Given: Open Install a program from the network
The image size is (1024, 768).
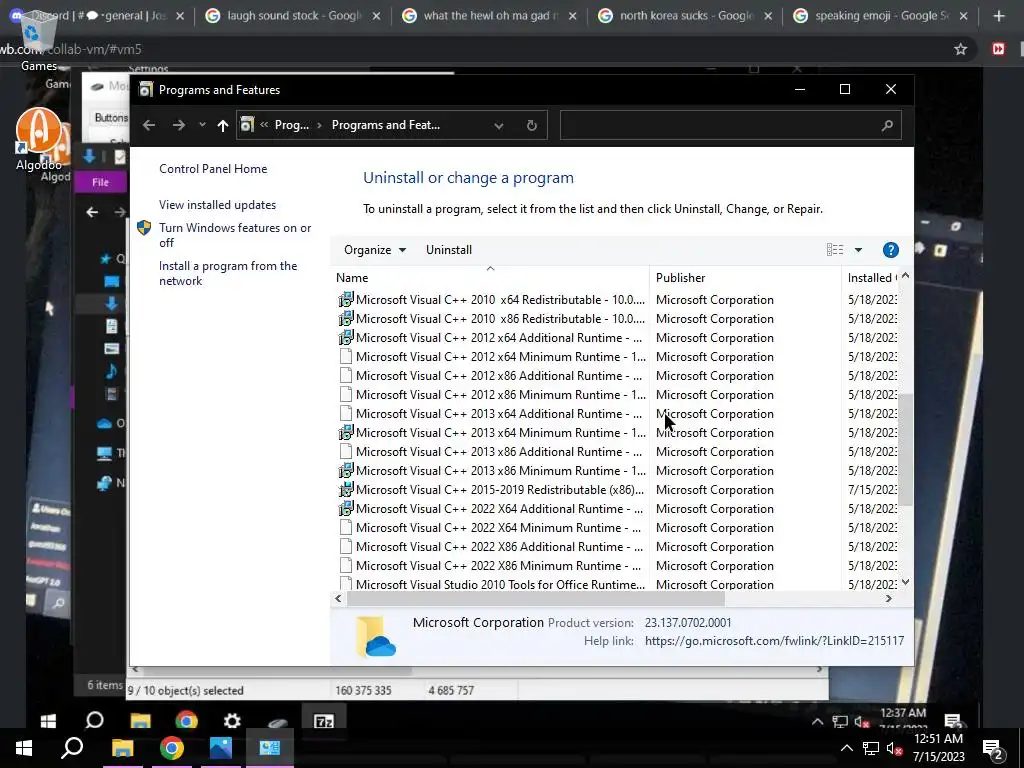Looking at the screenshot, I should point(228,273).
